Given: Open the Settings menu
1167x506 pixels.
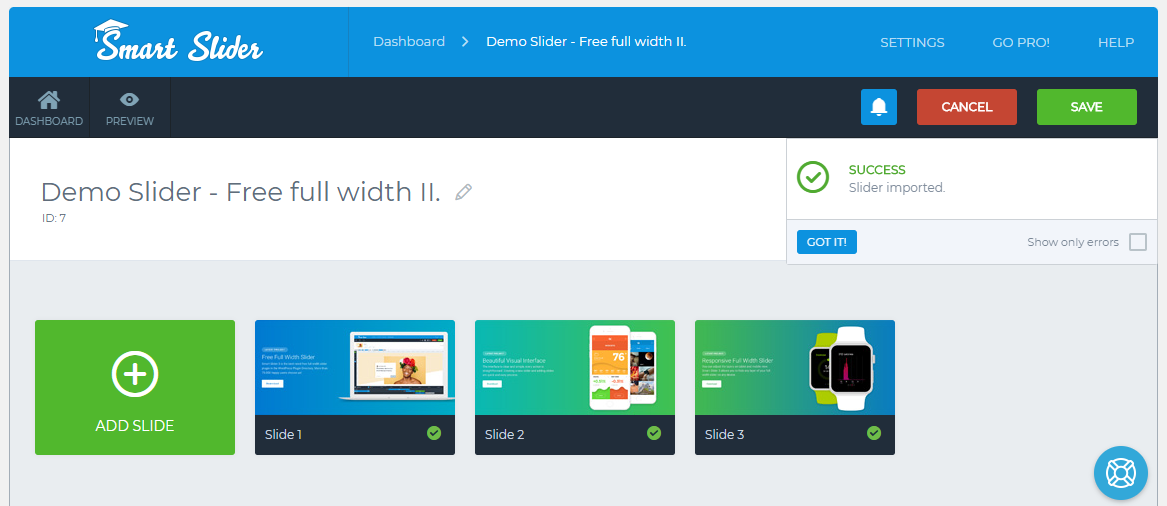Looking at the screenshot, I should click(912, 43).
